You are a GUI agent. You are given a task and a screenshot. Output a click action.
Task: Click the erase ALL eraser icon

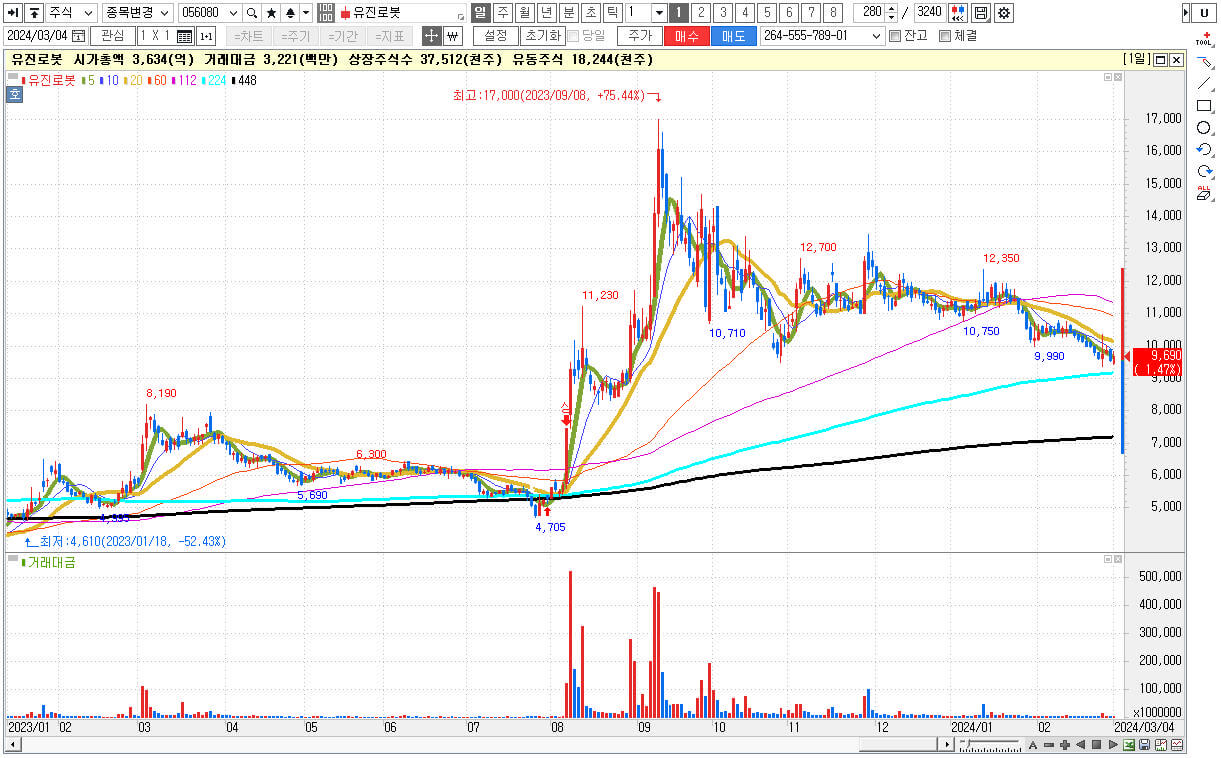point(1205,193)
